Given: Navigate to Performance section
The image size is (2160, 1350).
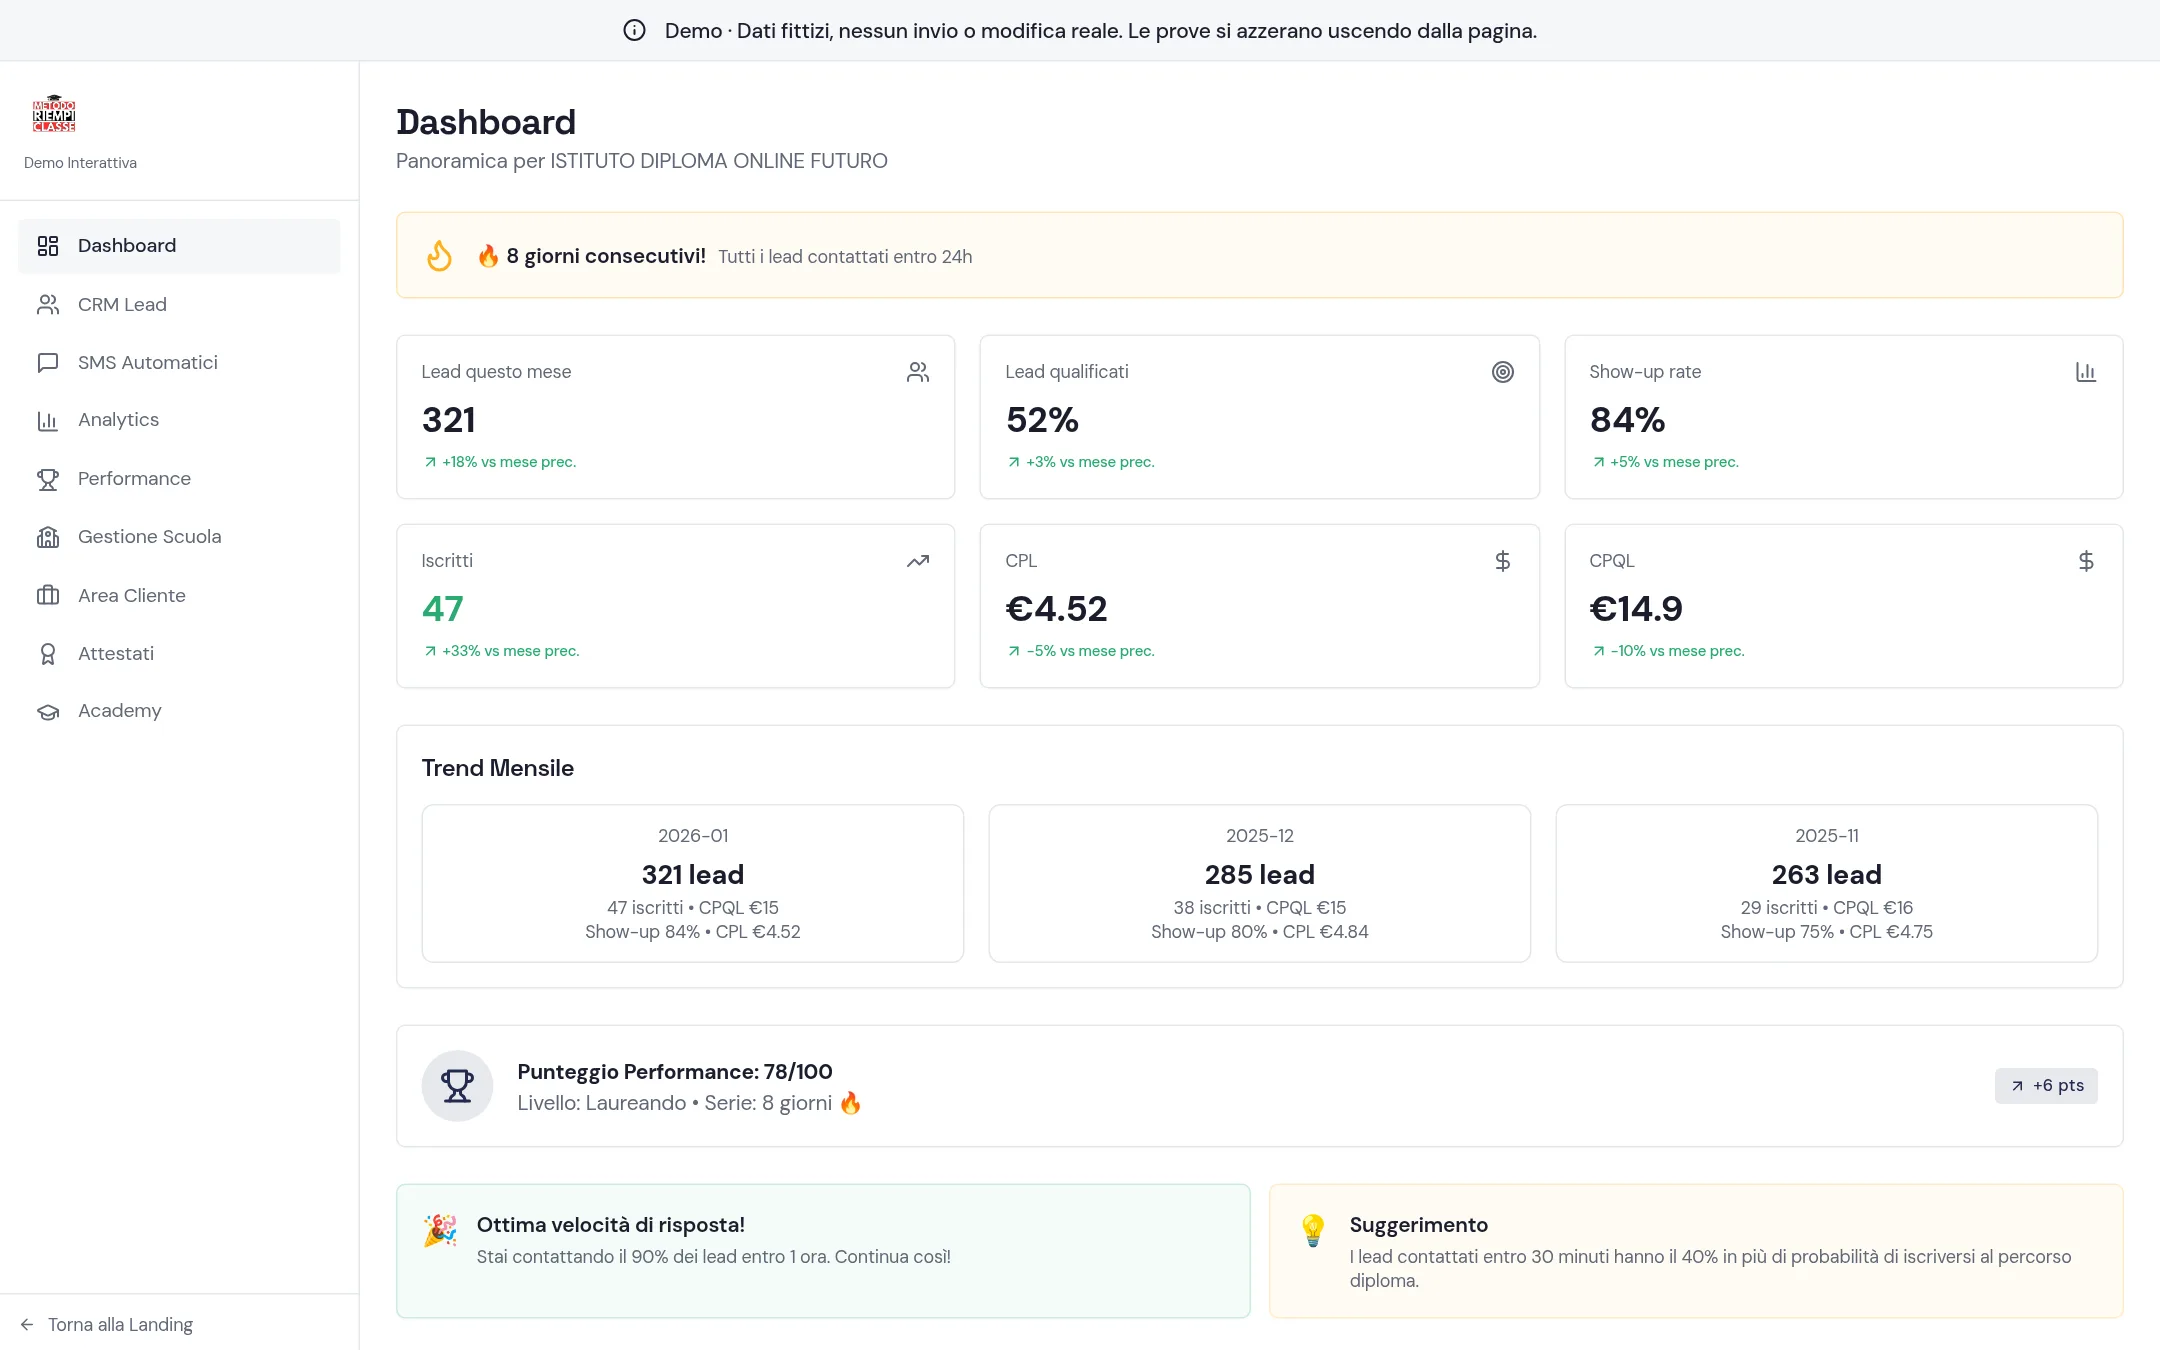Looking at the screenshot, I should click(x=179, y=480).
